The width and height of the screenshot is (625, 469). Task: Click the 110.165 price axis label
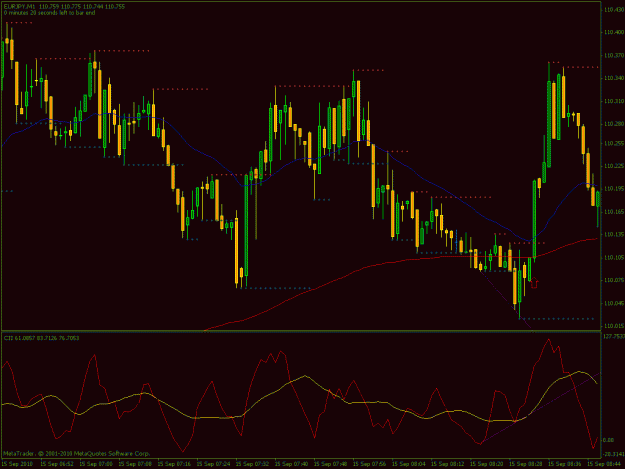tap(614, 212)
